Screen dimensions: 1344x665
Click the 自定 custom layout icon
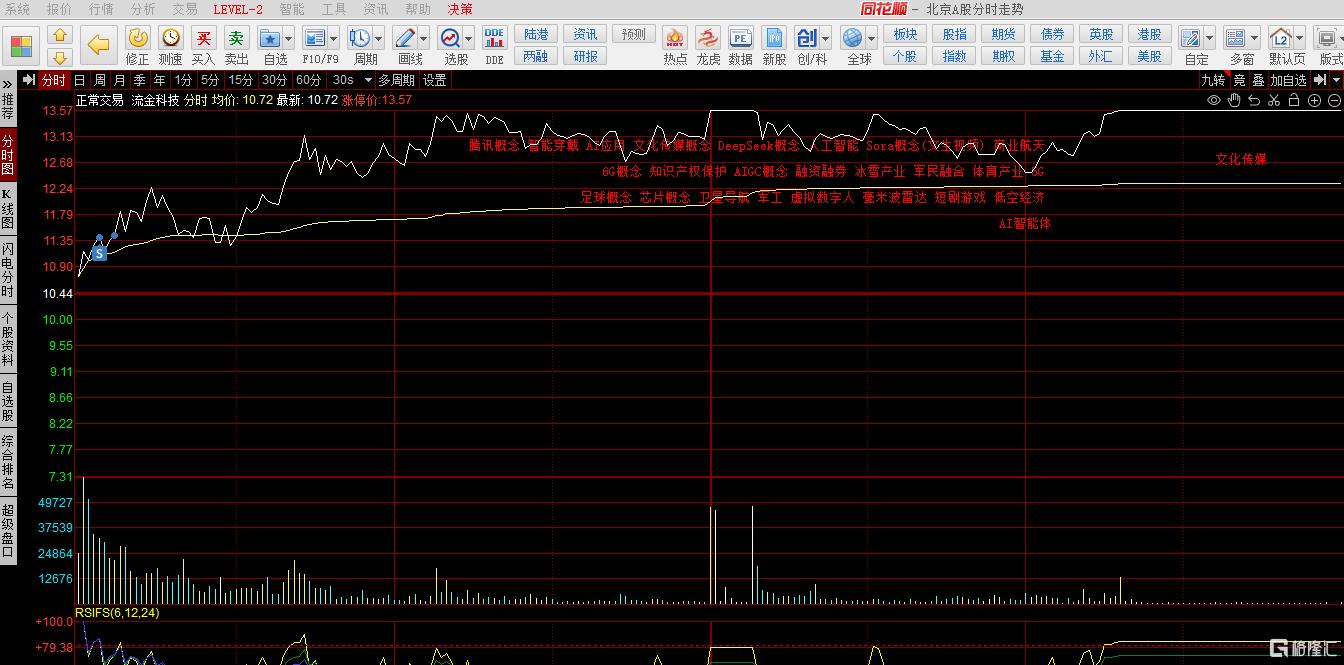point(1190,38)
